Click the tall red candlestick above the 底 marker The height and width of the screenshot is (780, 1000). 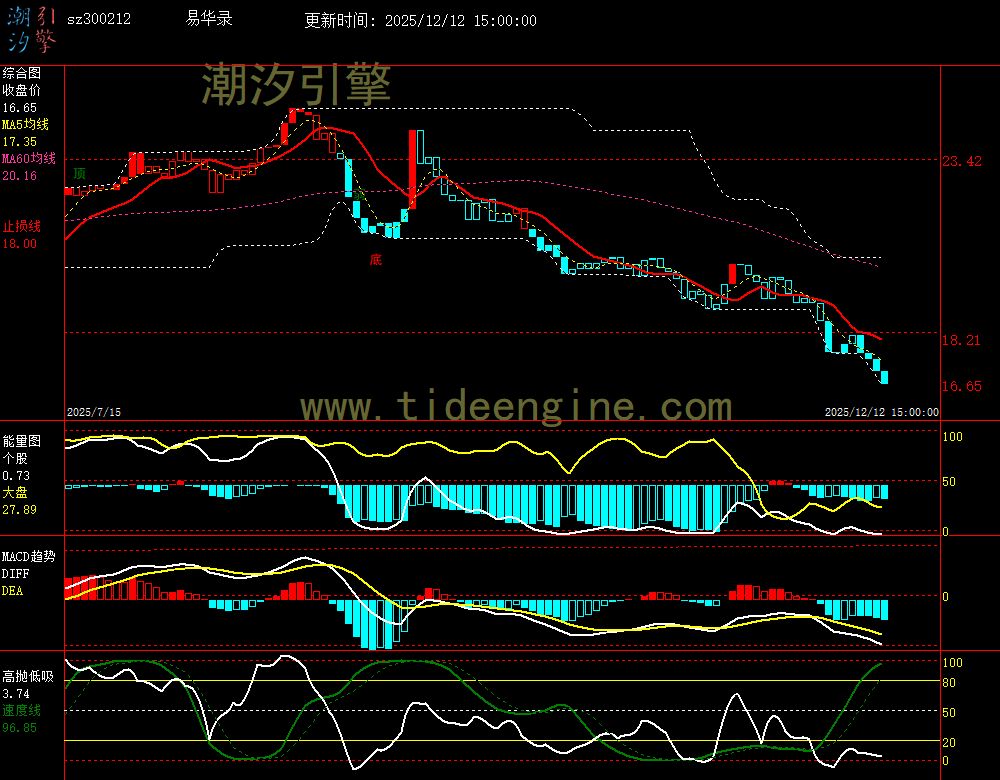[411, 168]
